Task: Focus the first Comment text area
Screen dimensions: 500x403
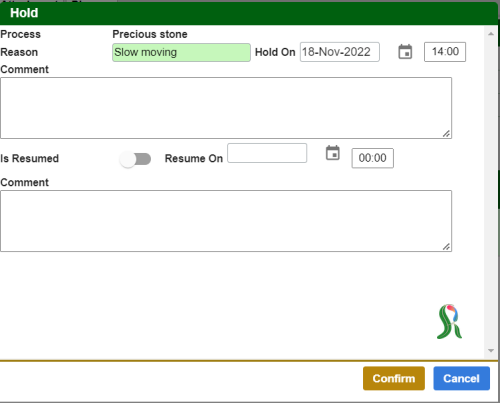Action: click(226, 108)
